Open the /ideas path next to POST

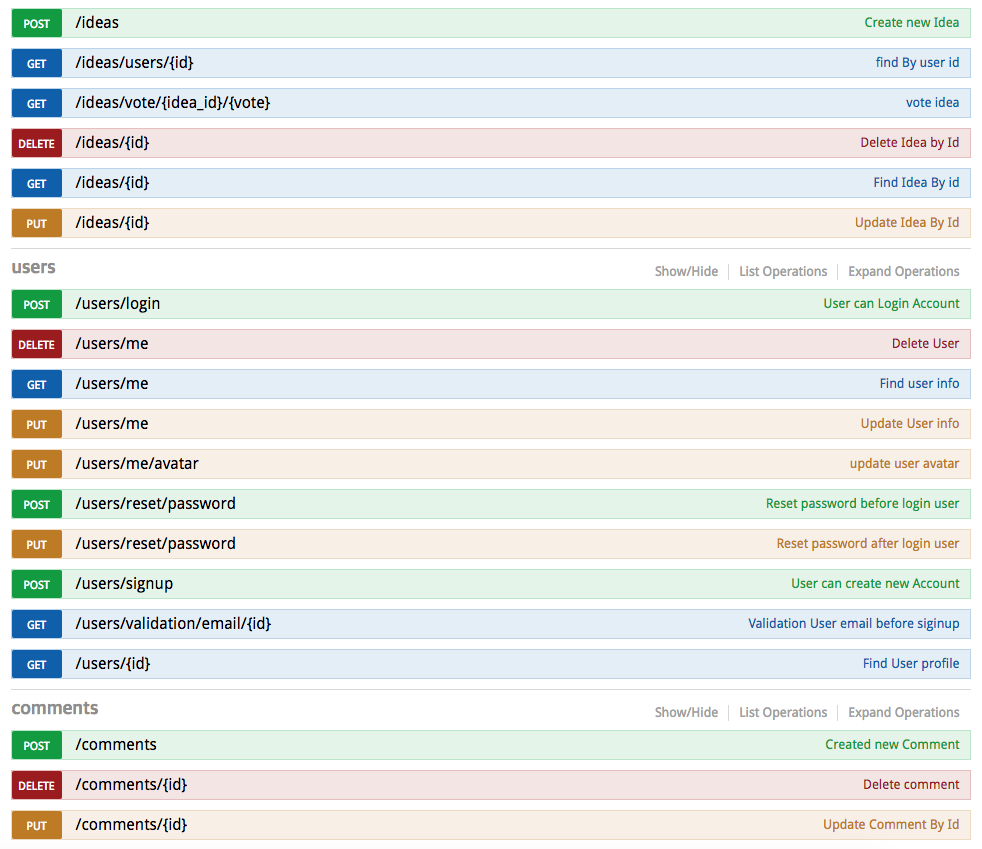97,23
